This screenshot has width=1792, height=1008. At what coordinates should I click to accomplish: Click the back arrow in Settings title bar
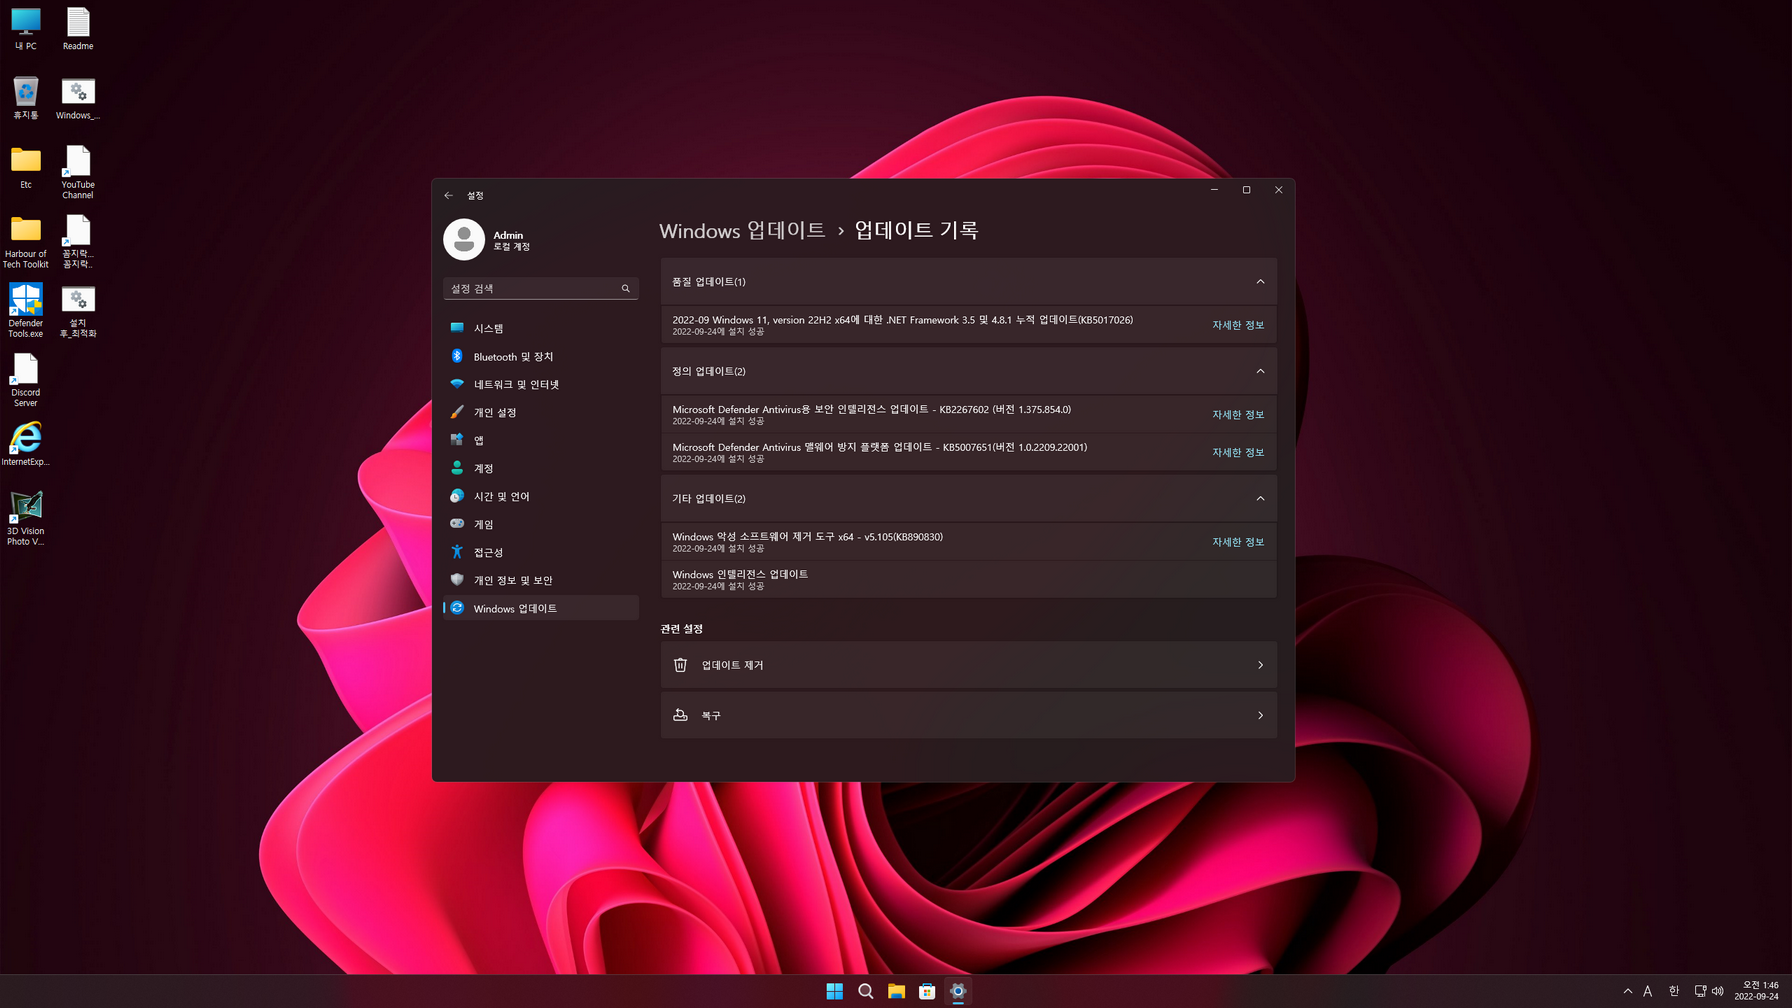449,195
